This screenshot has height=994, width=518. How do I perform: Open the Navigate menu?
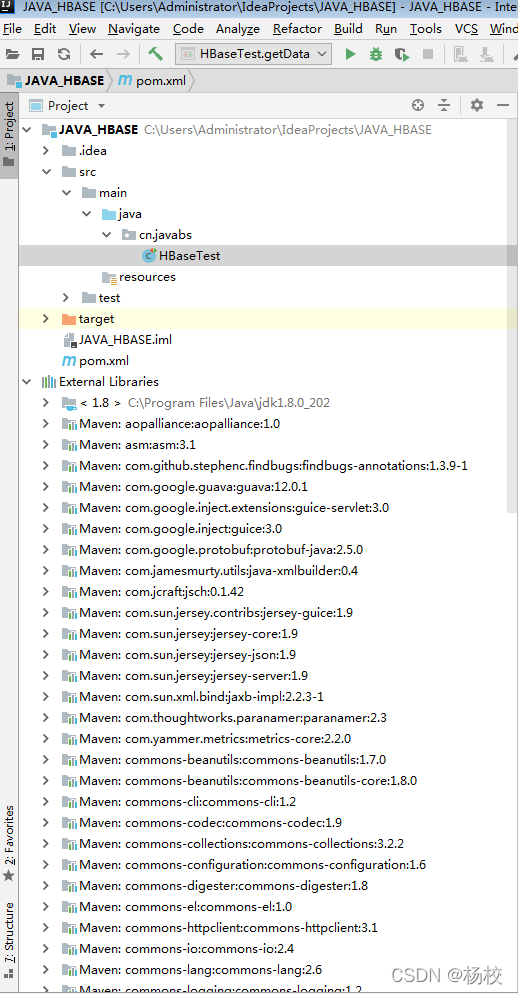134,29
